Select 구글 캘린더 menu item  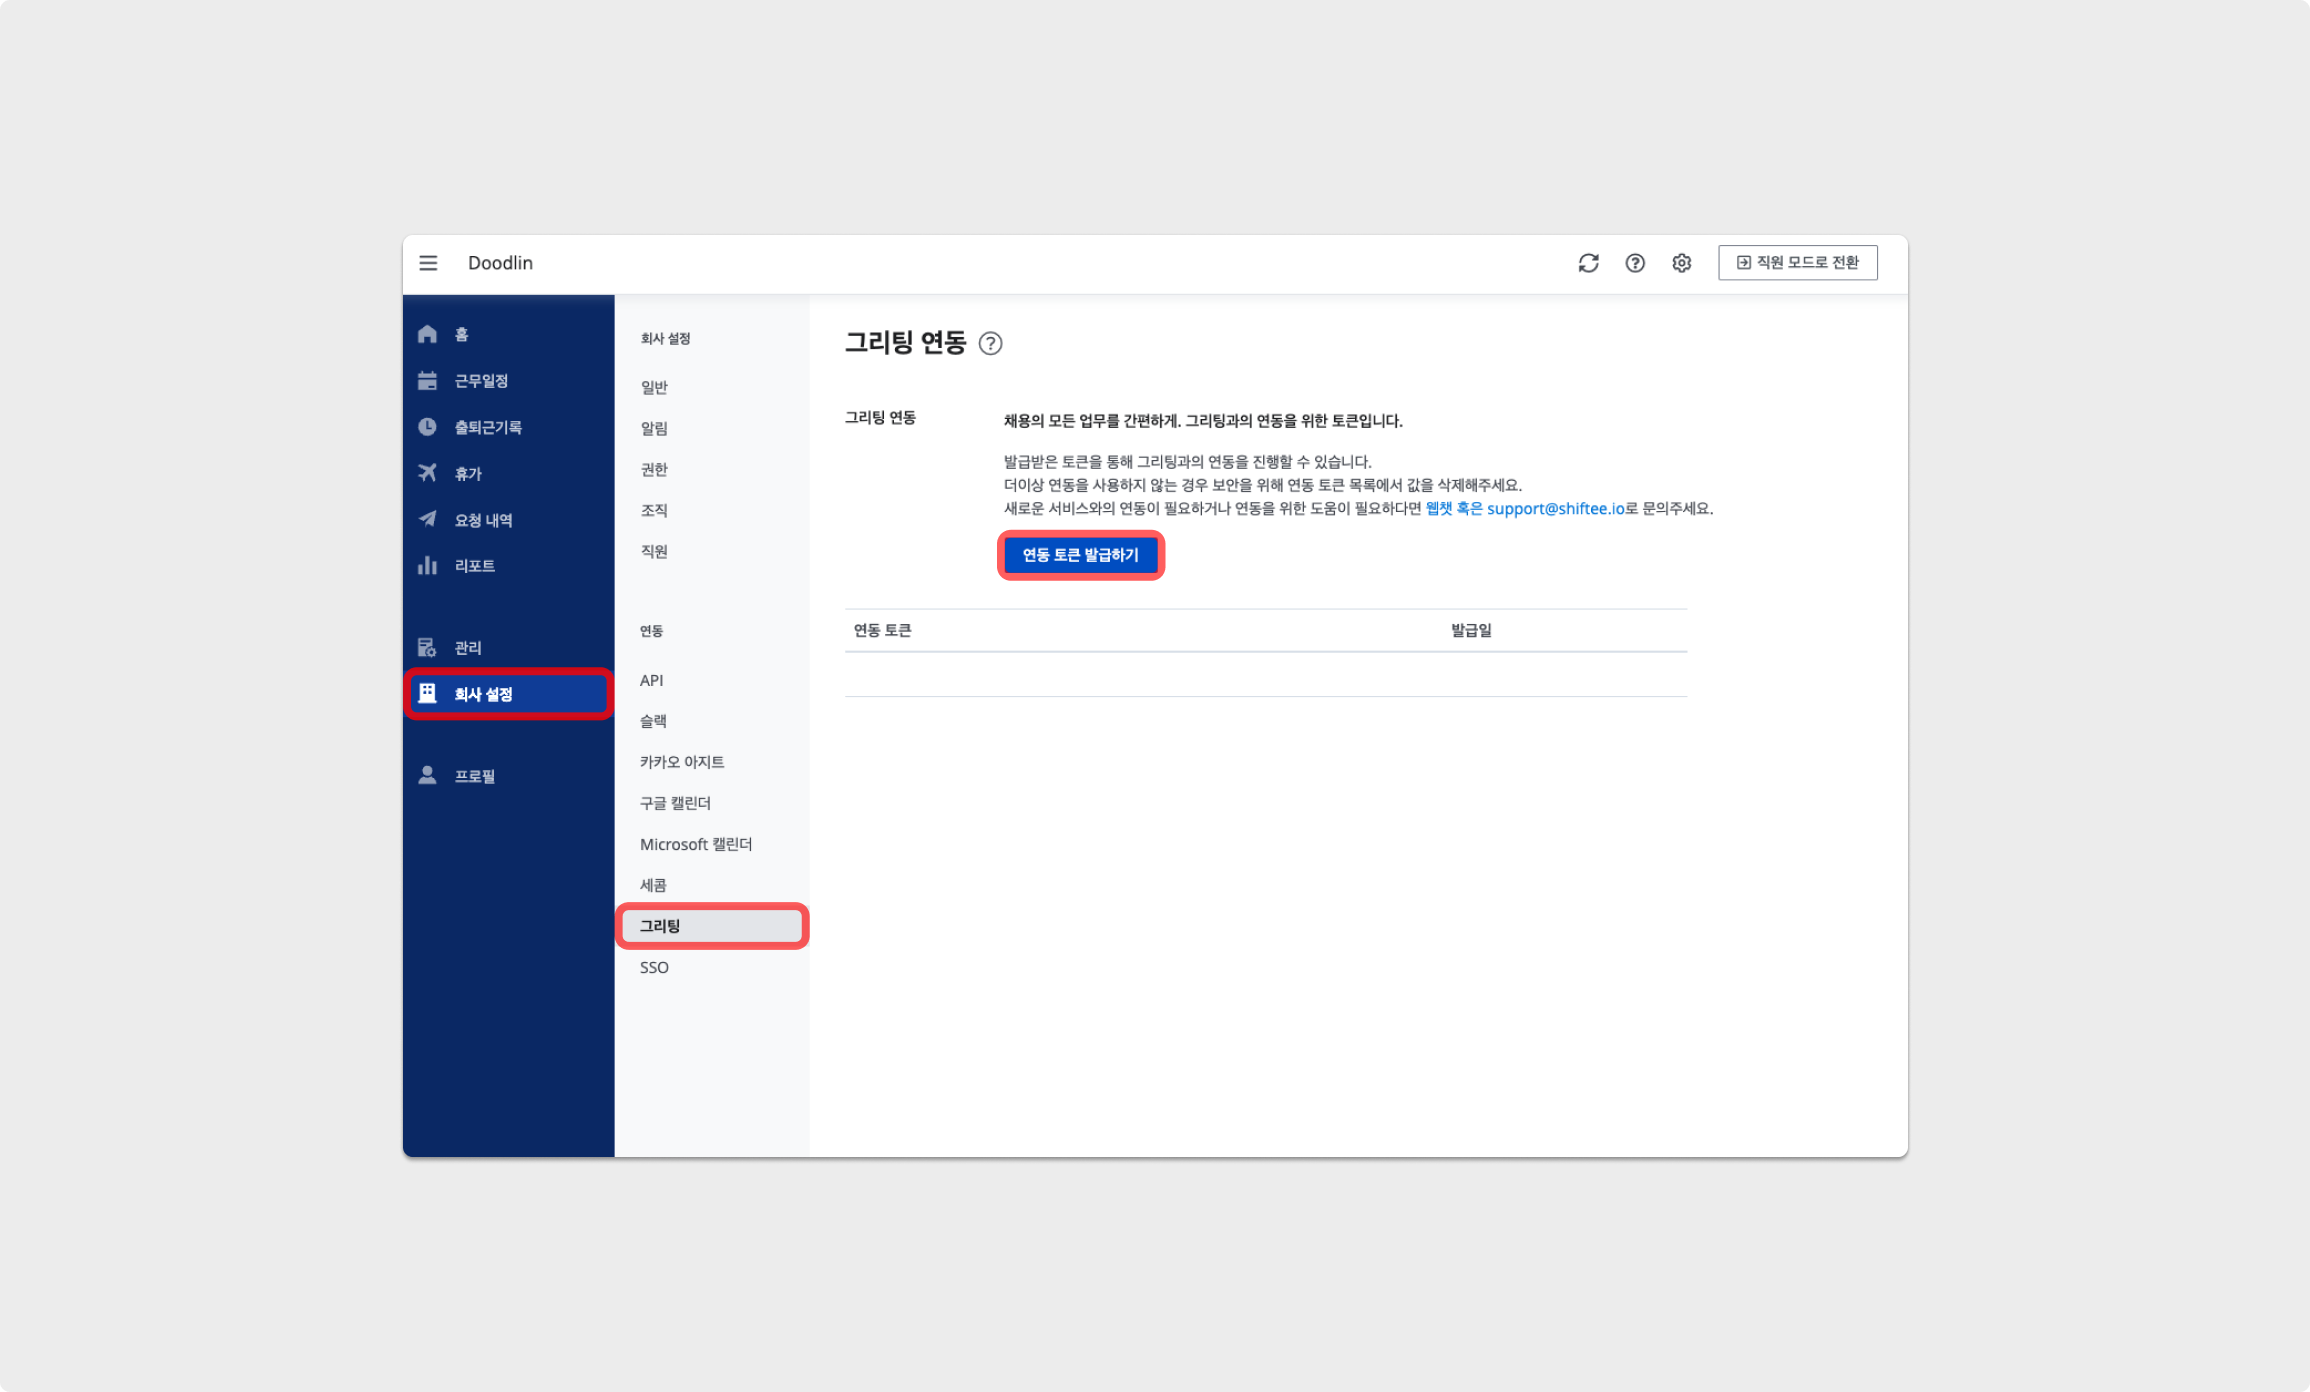click(675, 803)
